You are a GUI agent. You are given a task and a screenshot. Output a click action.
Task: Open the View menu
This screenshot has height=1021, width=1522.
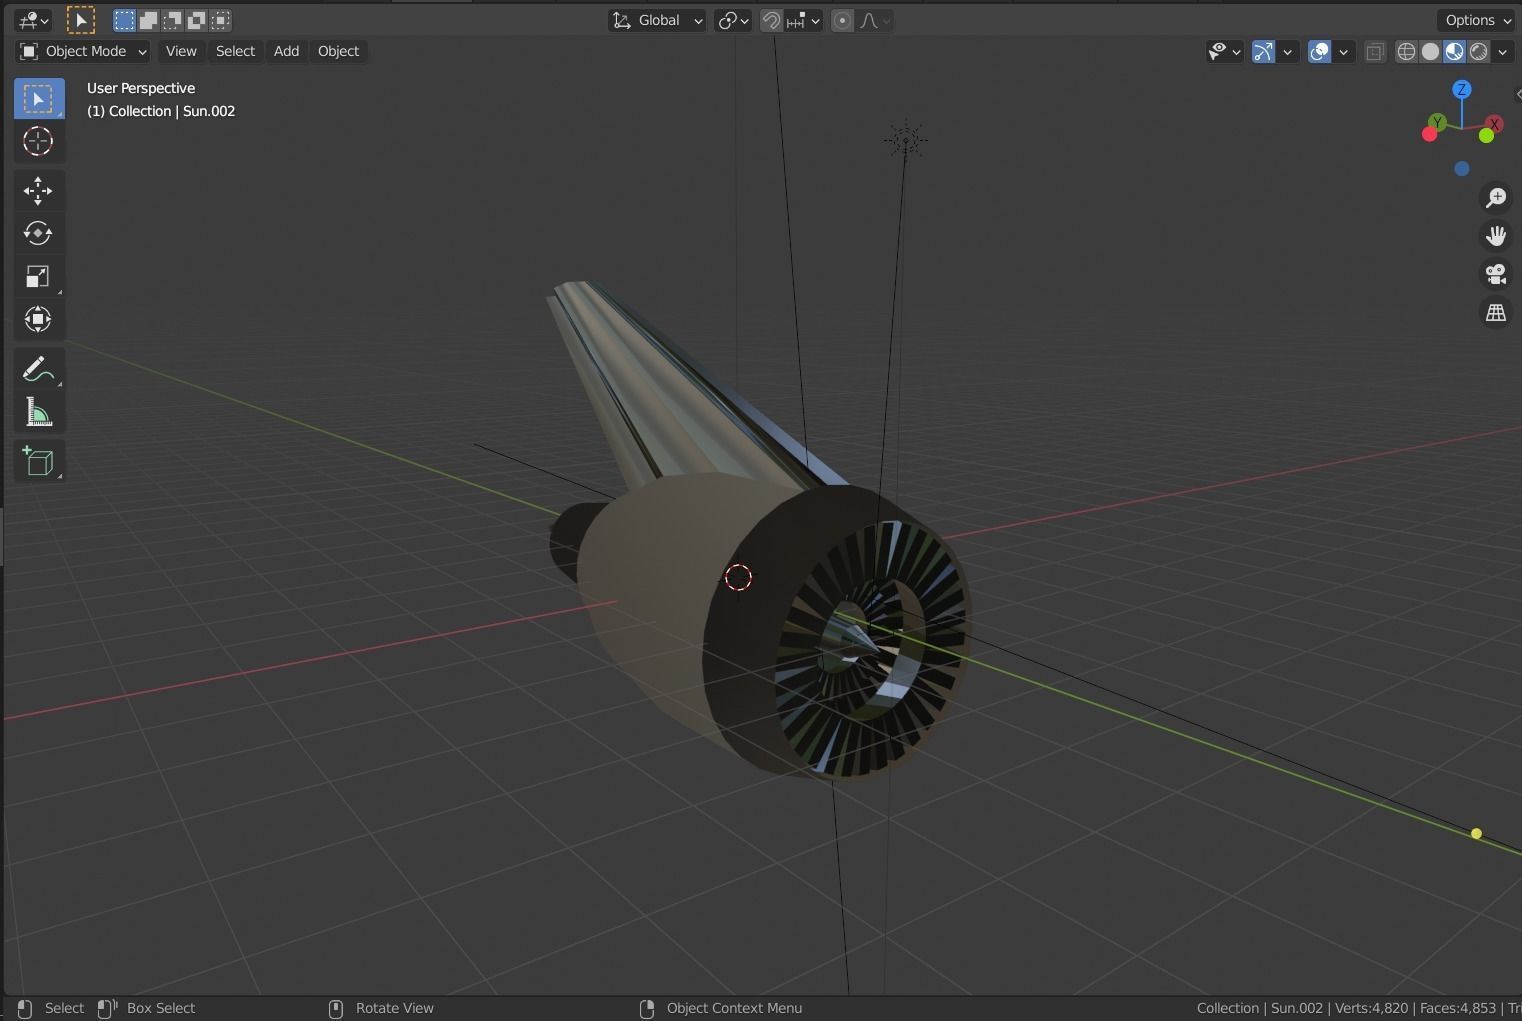coord(180,51)
